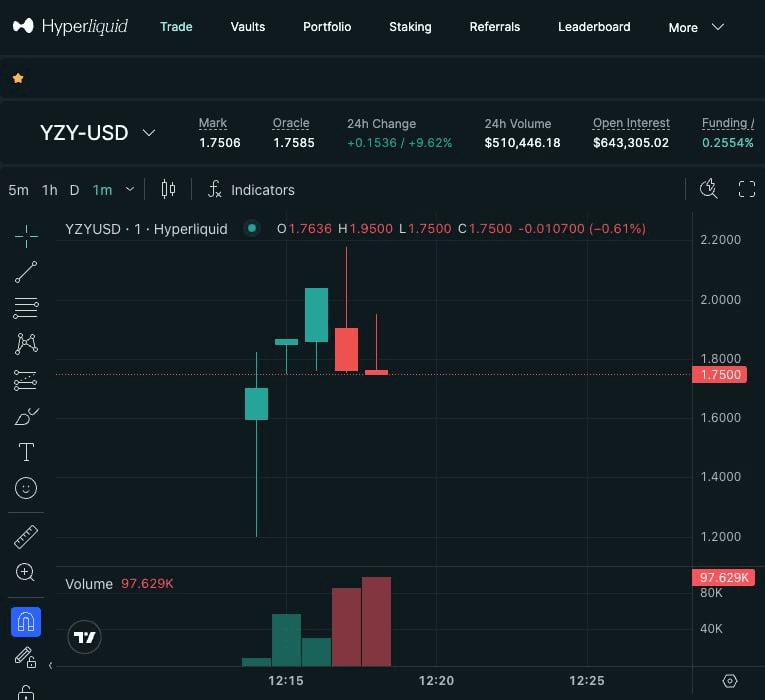This screenshot has height=700, width=765.
Task: Select the crosshair cursor tool
Action: coord(26,237)
